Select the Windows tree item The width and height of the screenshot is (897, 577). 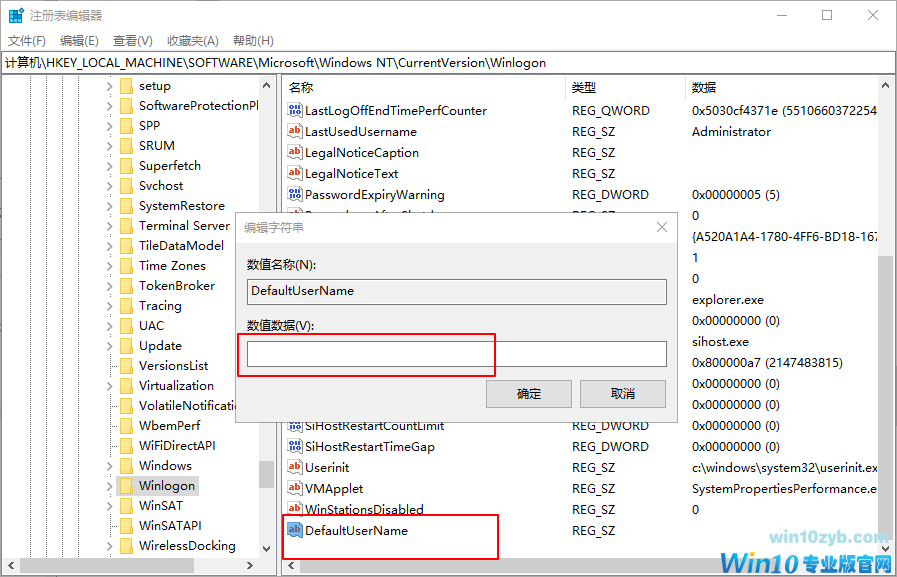pos(165,466)
